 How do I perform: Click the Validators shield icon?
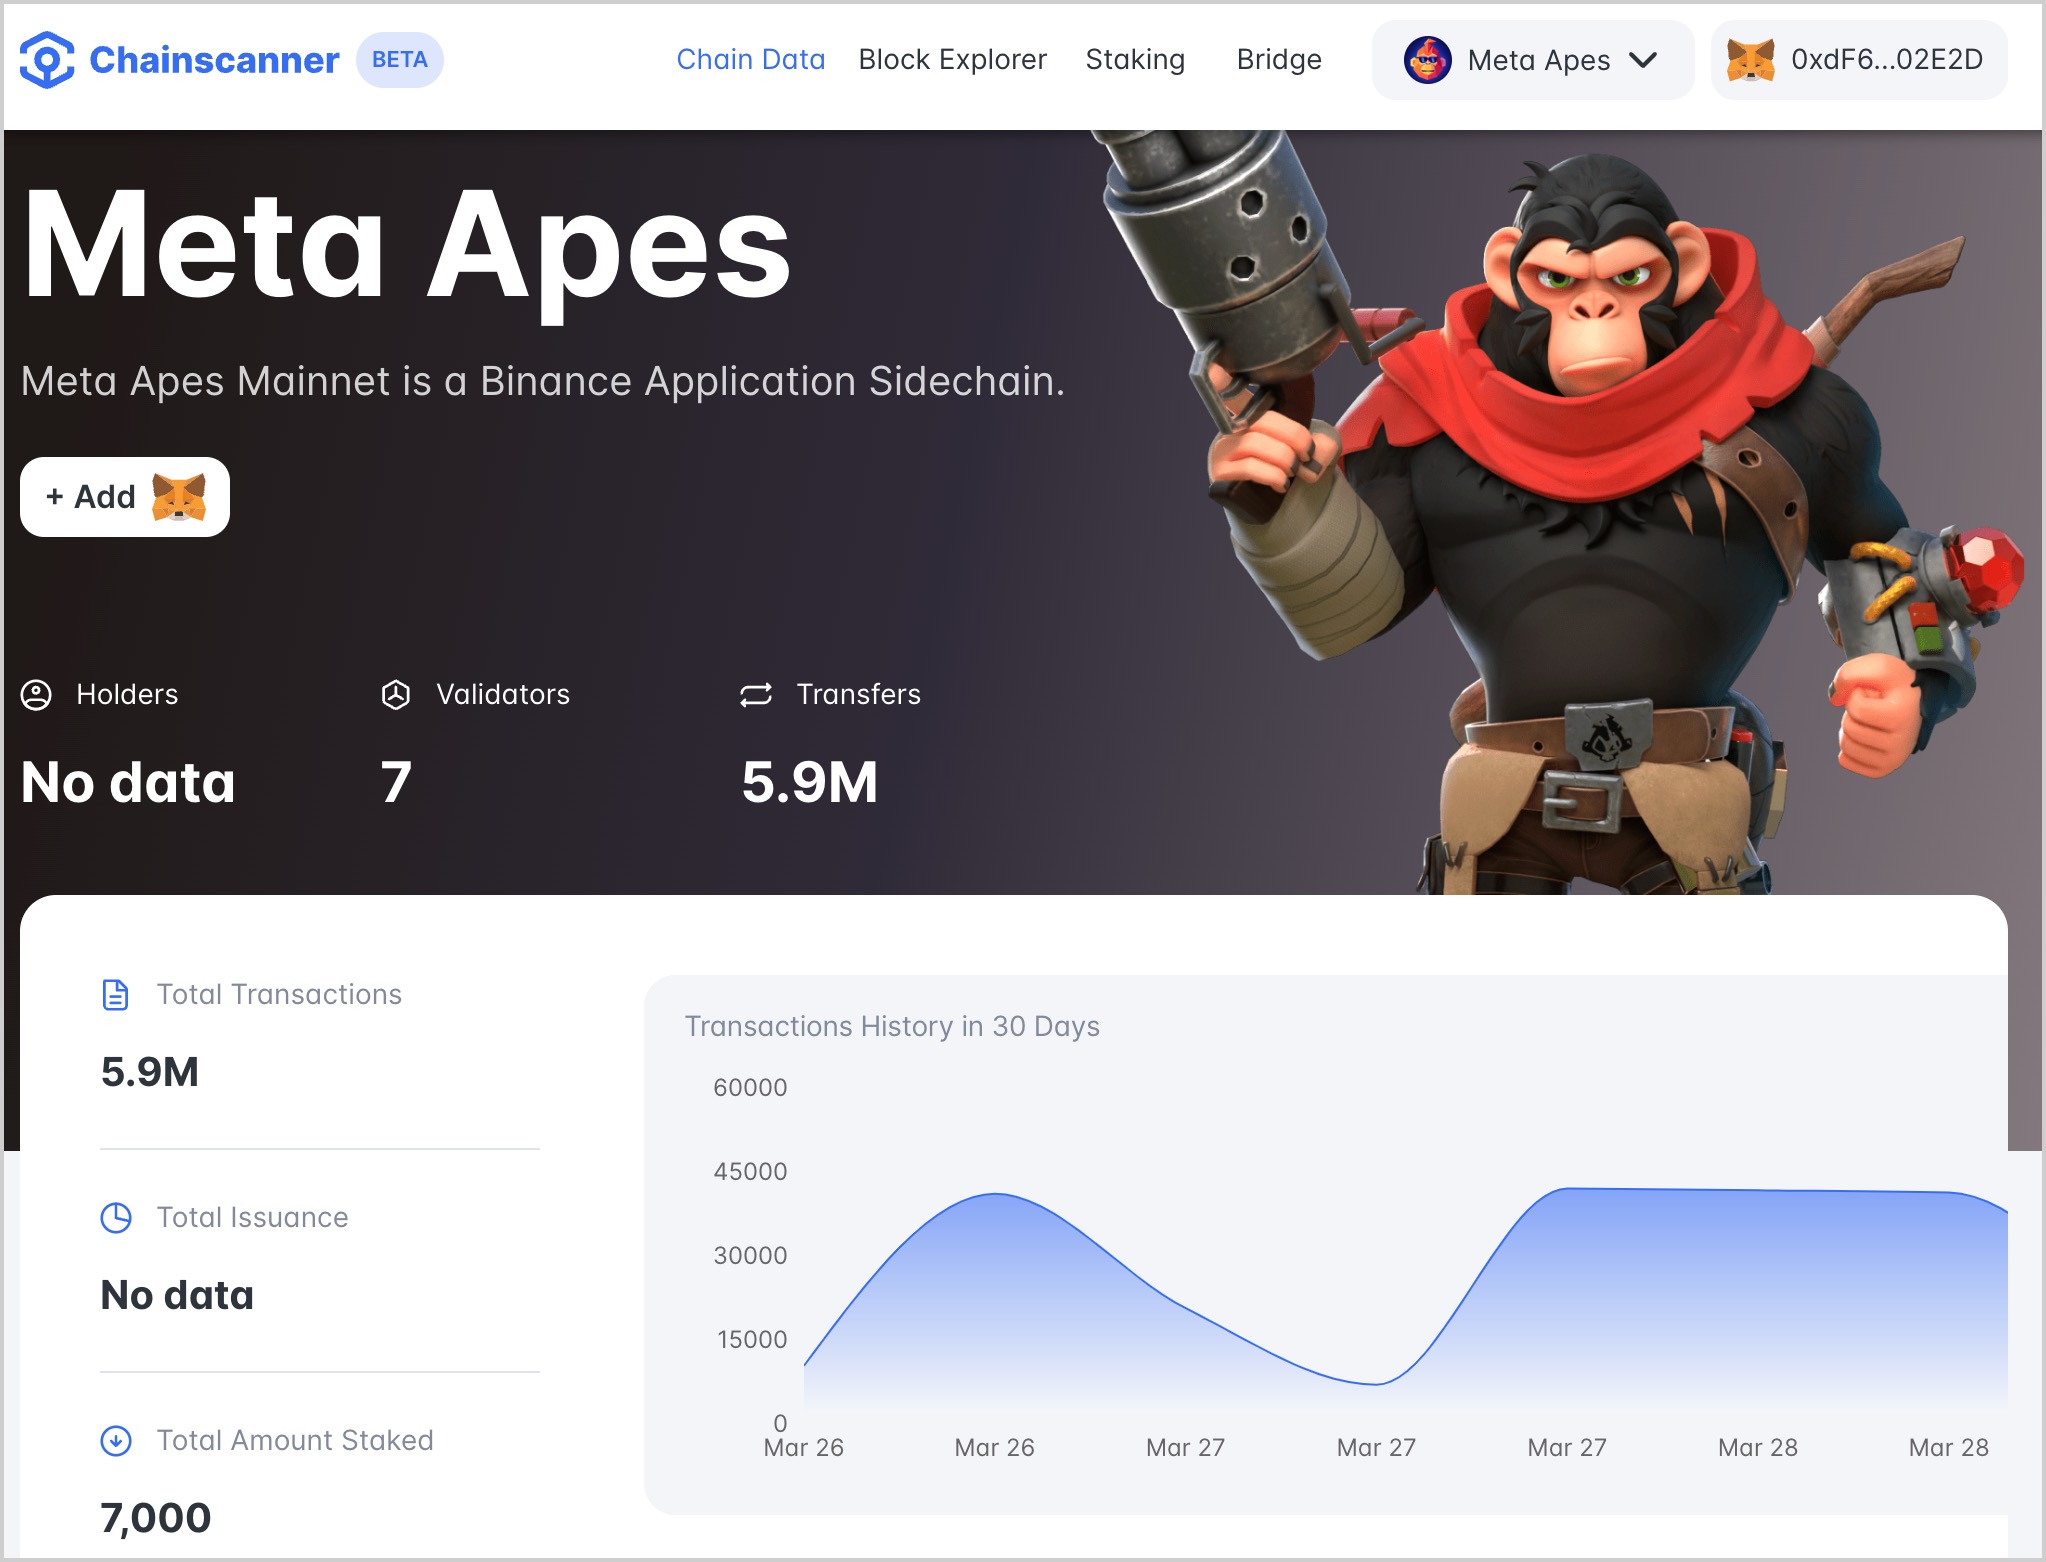coord(396,695)
